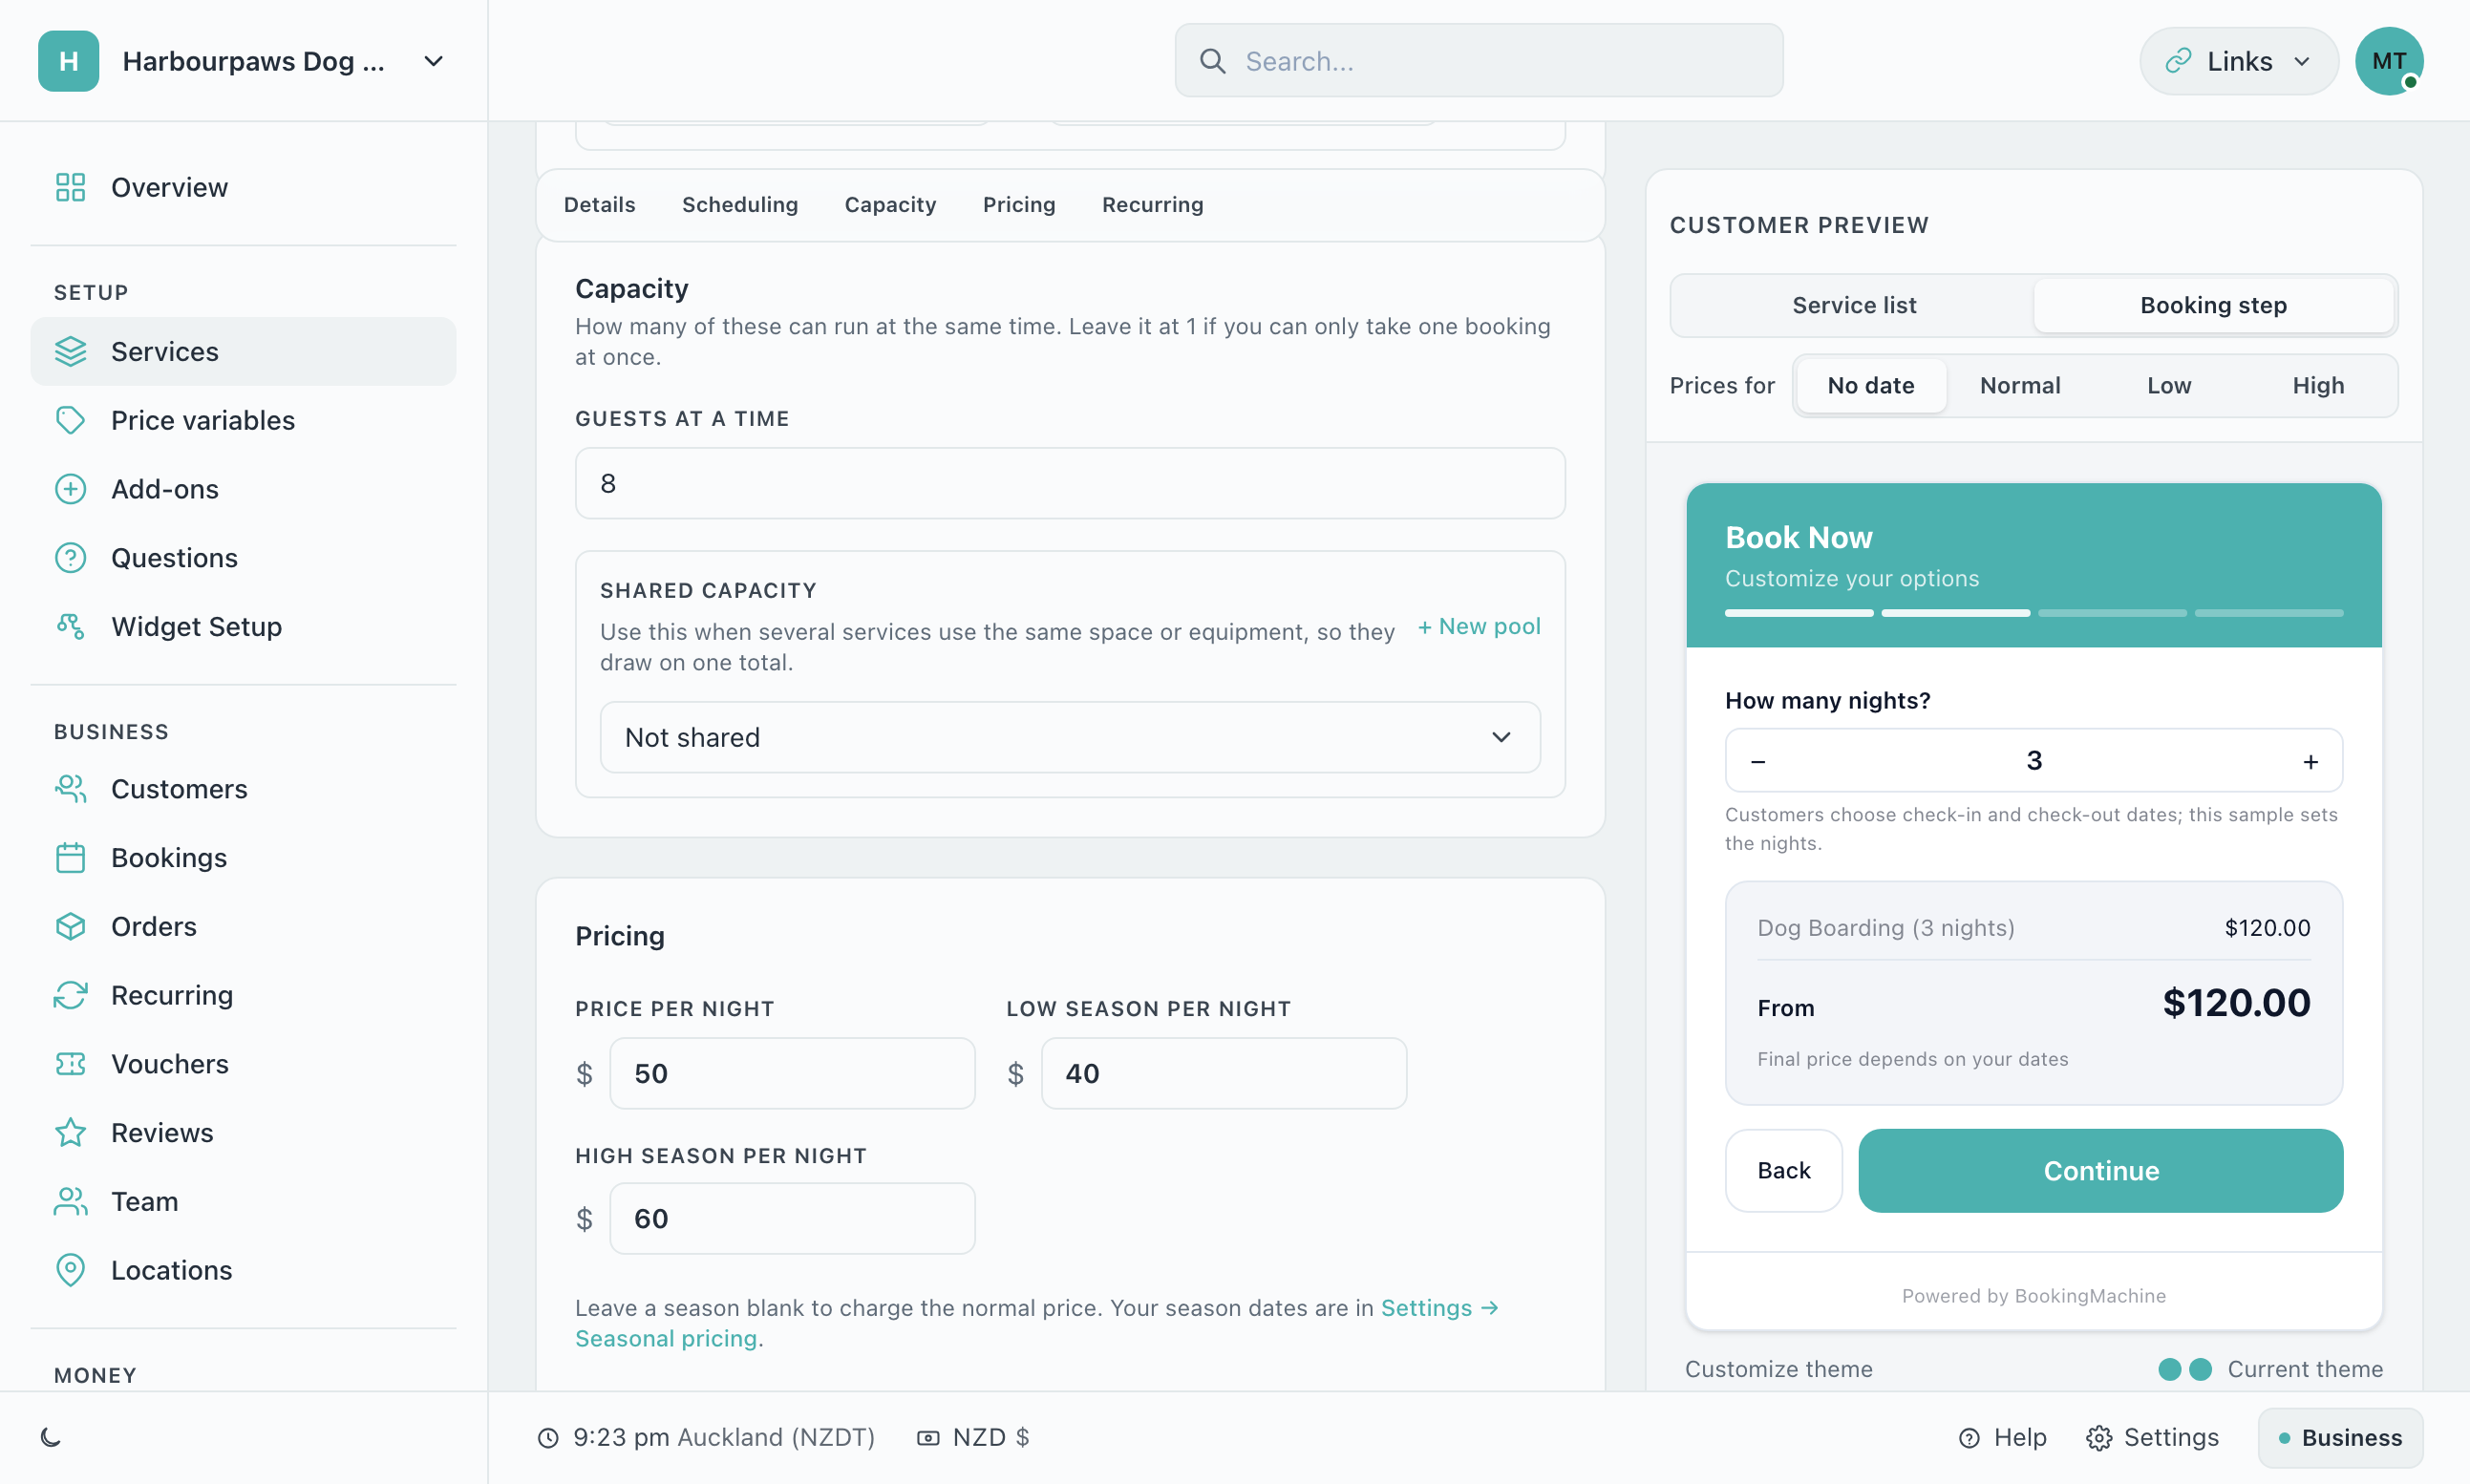This screenshot has height=1484, width=2470.
Task: Click the first Current theme color dot
Action: click(2169, 1369)
